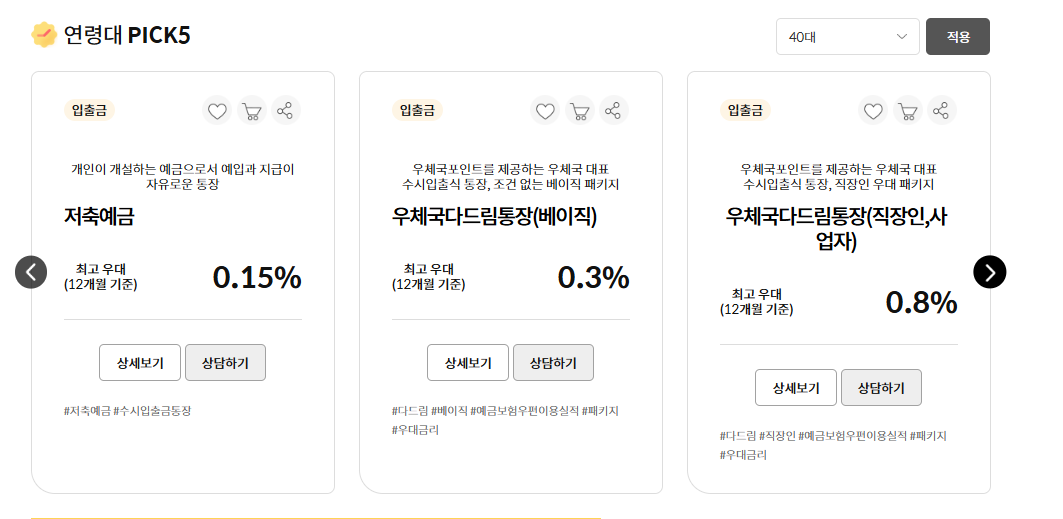Screen dimensions: 1063x519
Task: Share 우체국다드림통장(베이직) card
Action: [614, 110]
